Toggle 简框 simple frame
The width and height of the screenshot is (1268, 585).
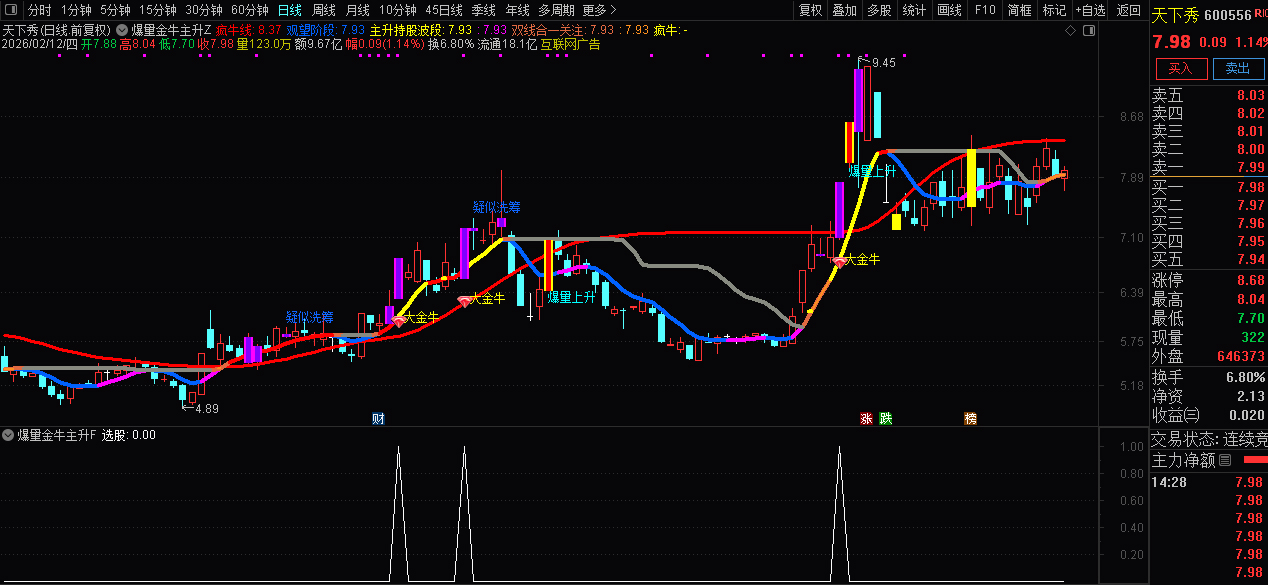pos(1019,10)
